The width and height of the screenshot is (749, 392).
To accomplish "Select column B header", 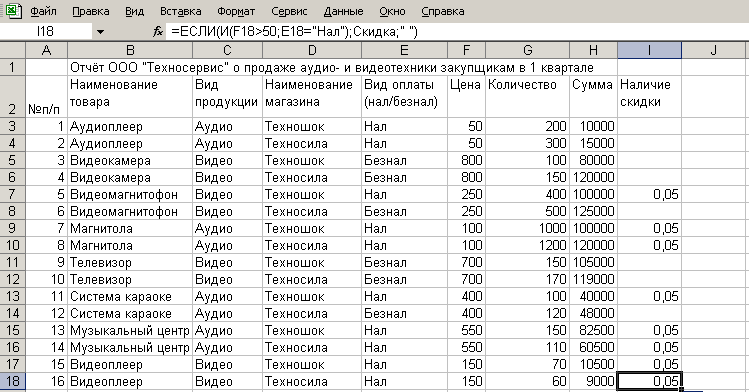I will (x=130, y=50).
